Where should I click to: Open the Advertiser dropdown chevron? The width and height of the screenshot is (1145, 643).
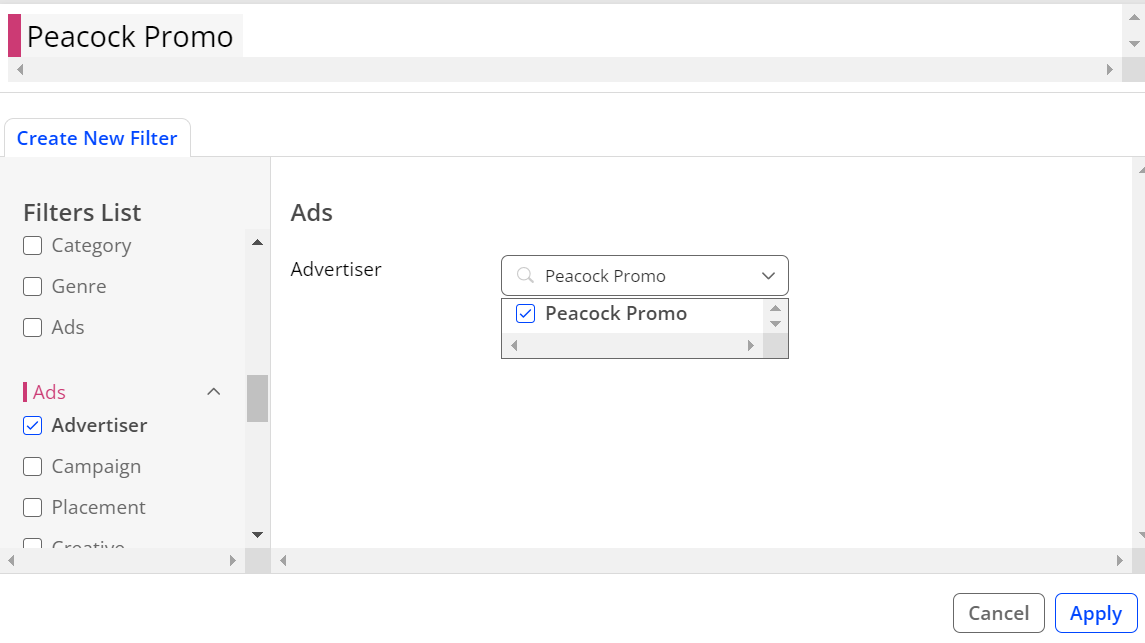click(x=768, y=276)
